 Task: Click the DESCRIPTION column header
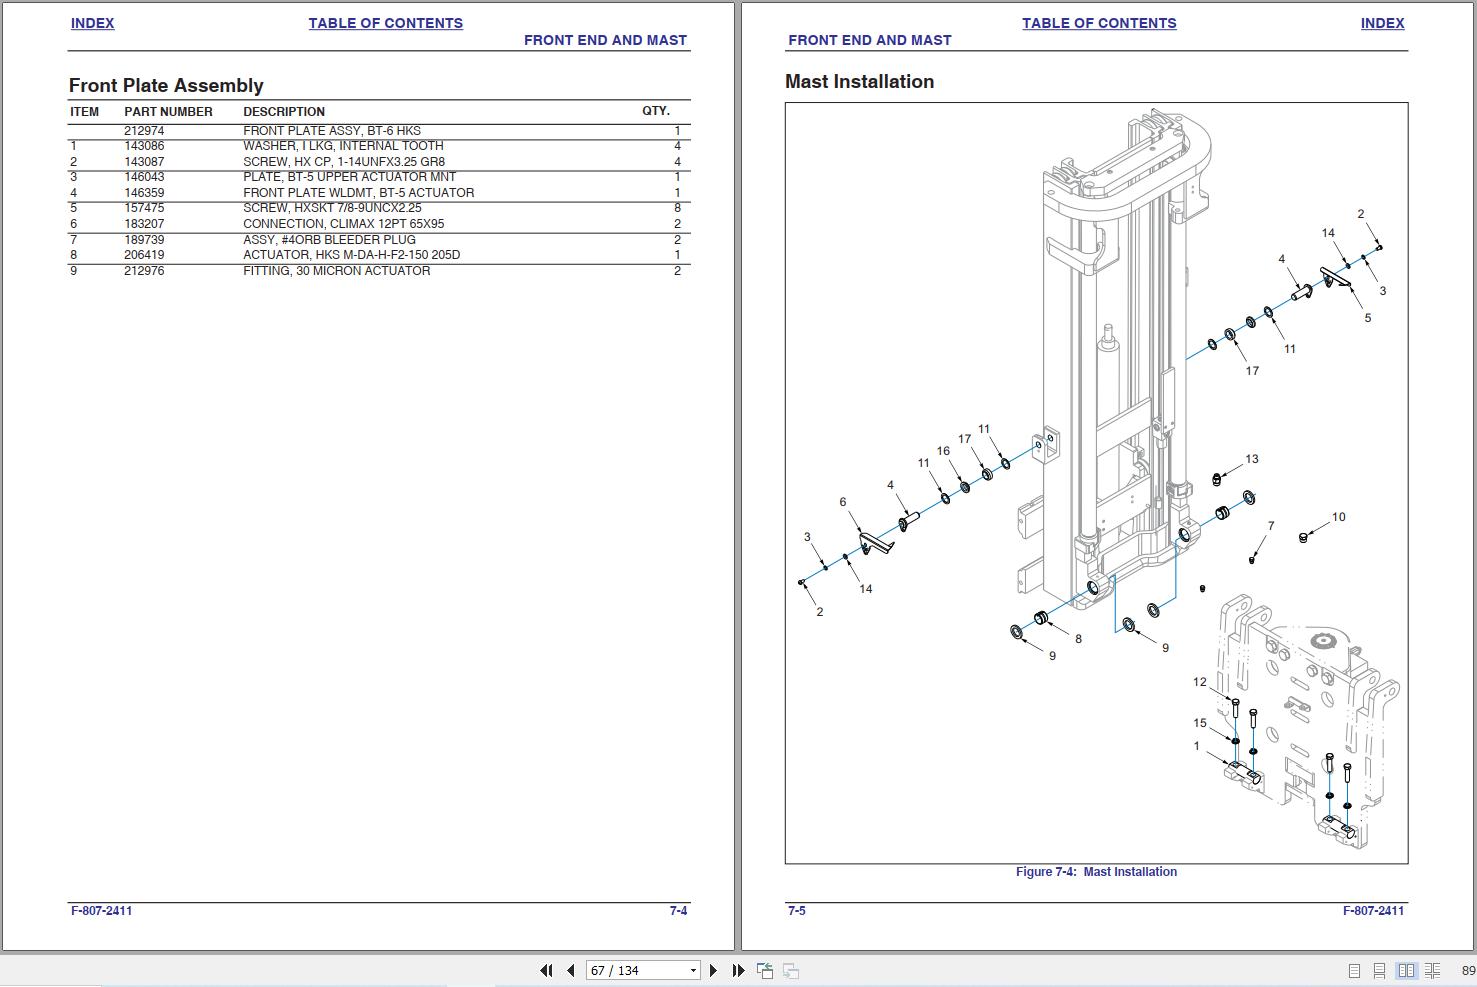(x=284, y=112)
